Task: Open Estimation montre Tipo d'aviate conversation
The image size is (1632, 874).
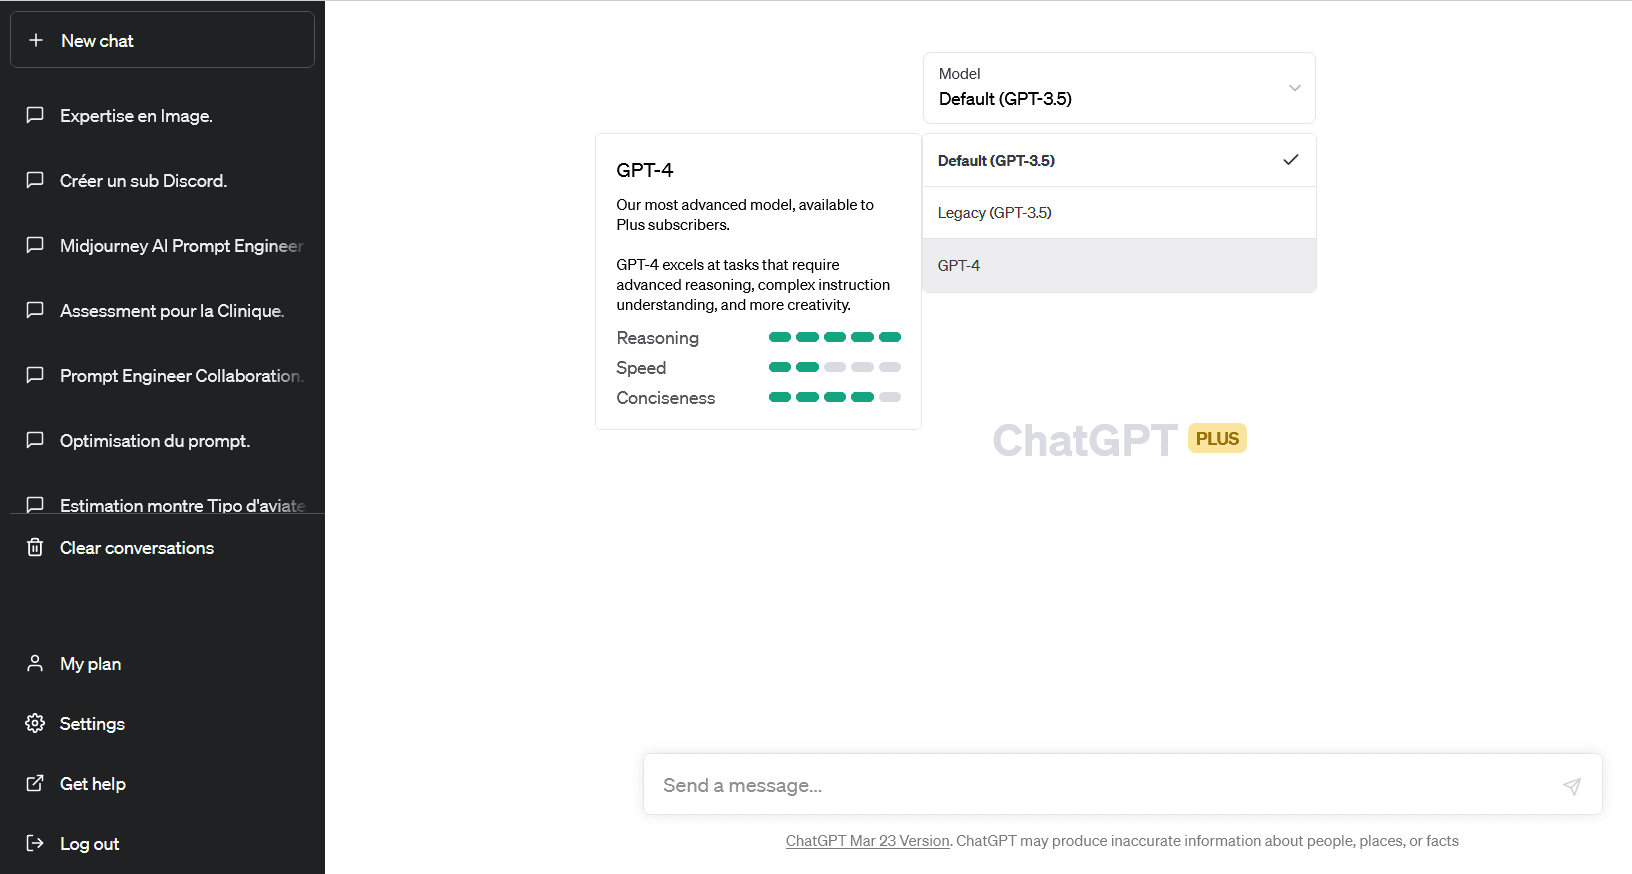Action: [x=162, y=500]
